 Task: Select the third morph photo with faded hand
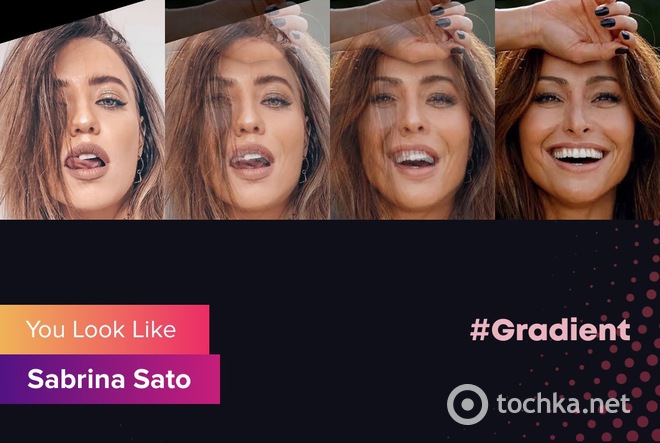[412, 109]
